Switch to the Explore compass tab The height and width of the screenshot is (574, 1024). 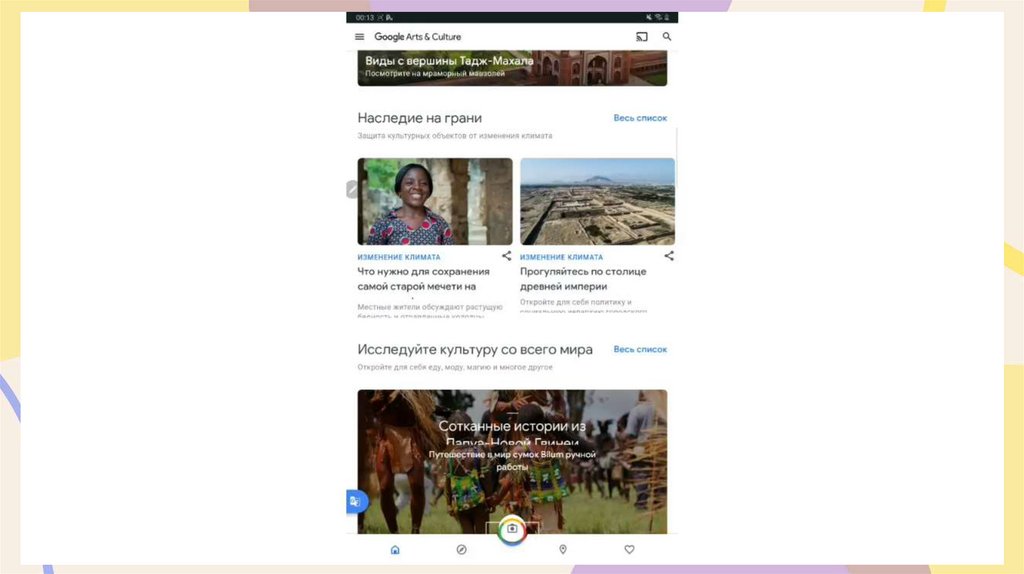pos(461,550)
